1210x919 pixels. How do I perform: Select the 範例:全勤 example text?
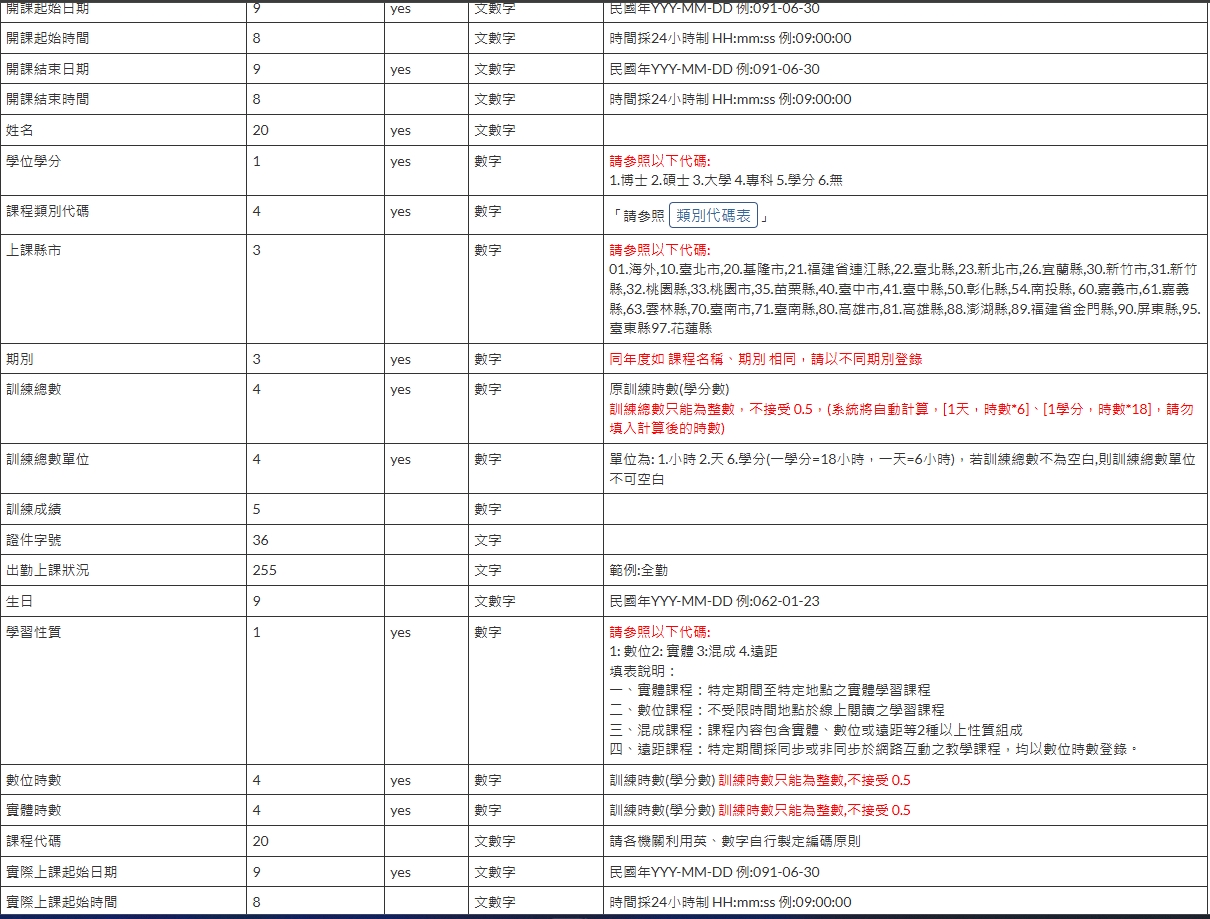click(x=638, y=570)
